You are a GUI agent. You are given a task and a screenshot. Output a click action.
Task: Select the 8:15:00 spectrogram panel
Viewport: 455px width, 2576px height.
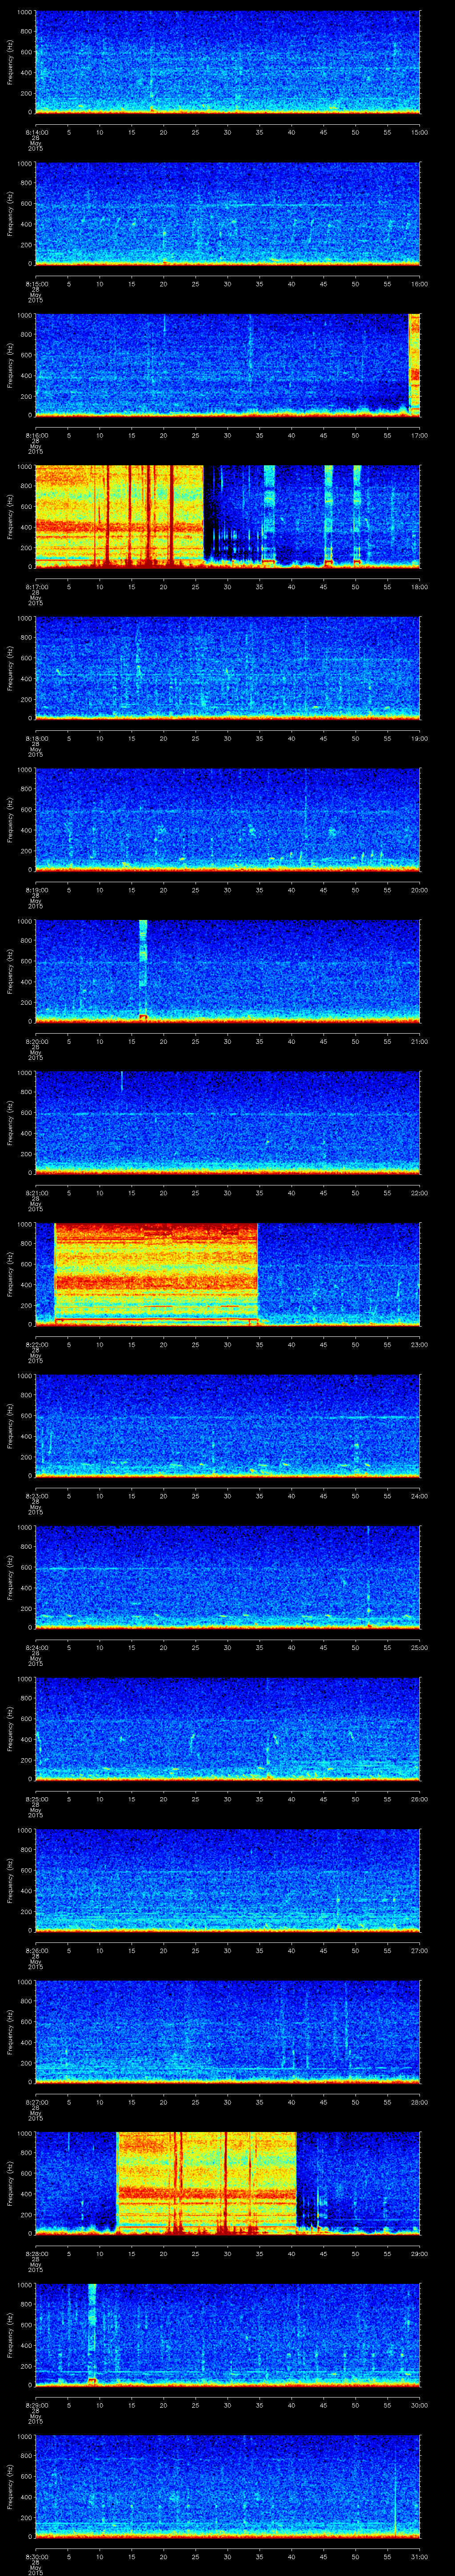(227, 214)
